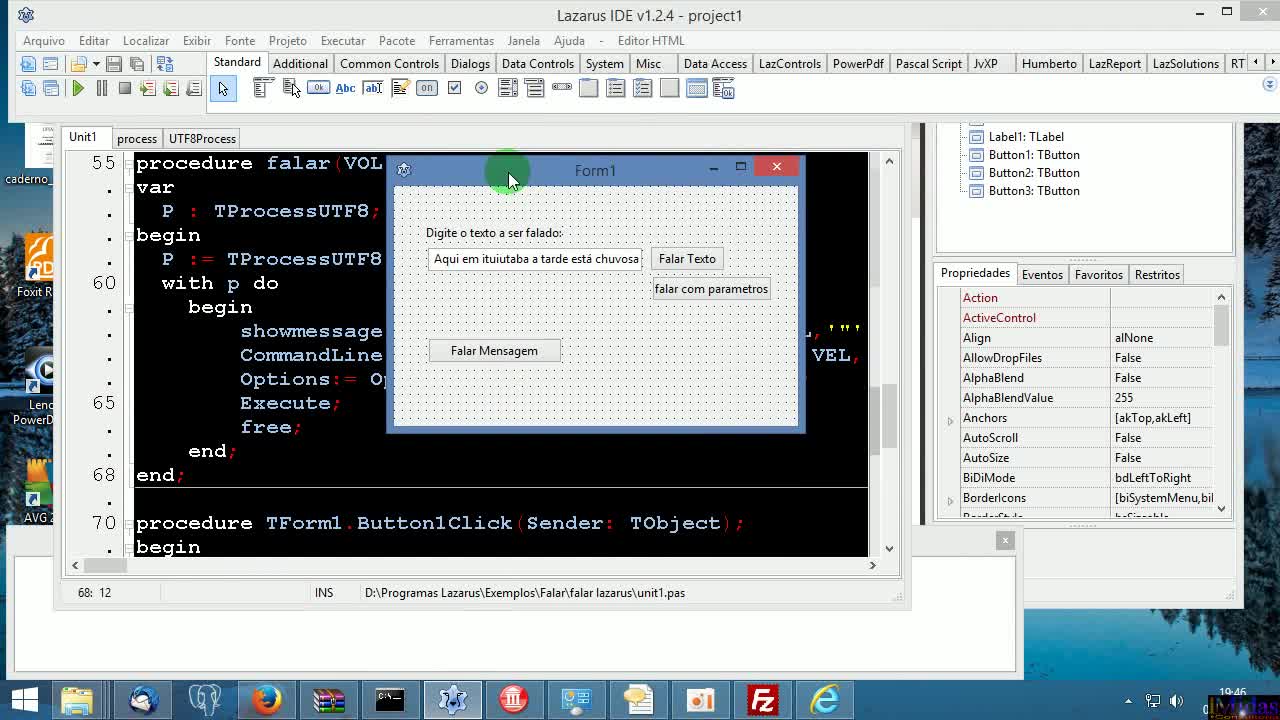The height and width of the screenshot is (720, 1280).
Task: Click the green Run button
Action: coord(78,88)
